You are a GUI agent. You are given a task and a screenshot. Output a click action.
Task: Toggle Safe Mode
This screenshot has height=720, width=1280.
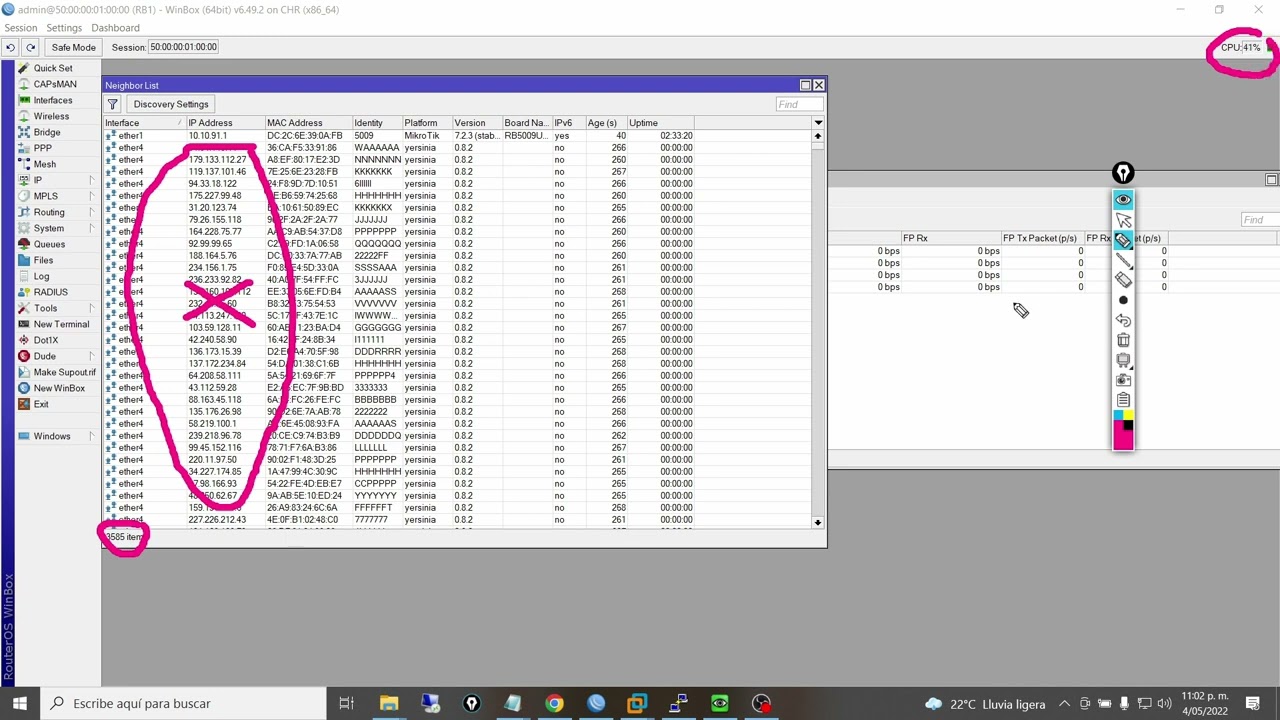[x=73, y=47]
